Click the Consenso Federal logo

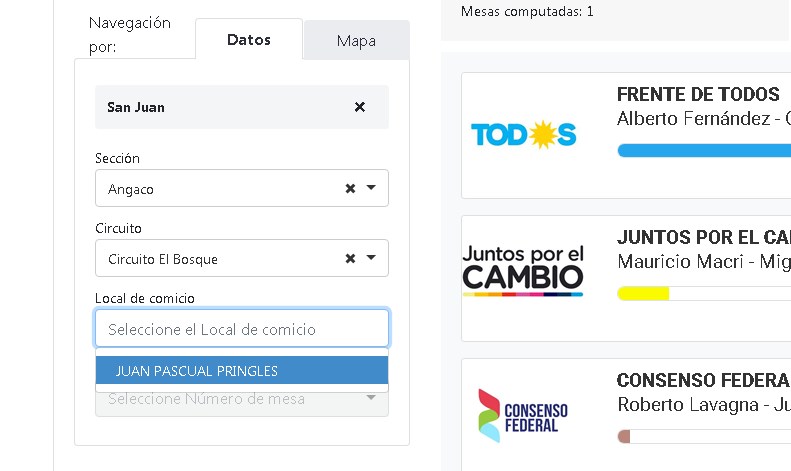pyautogui.click(x=523, y=412)
